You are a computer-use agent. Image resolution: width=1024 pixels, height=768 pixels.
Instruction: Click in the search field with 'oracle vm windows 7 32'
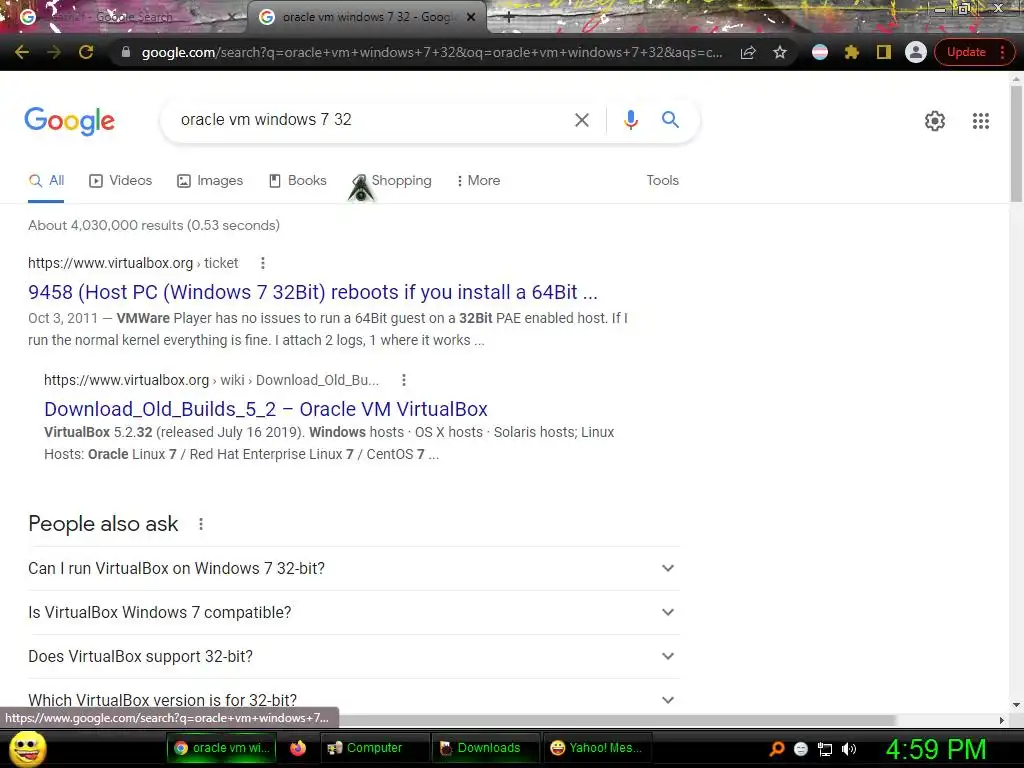click(x=366, y=120)
